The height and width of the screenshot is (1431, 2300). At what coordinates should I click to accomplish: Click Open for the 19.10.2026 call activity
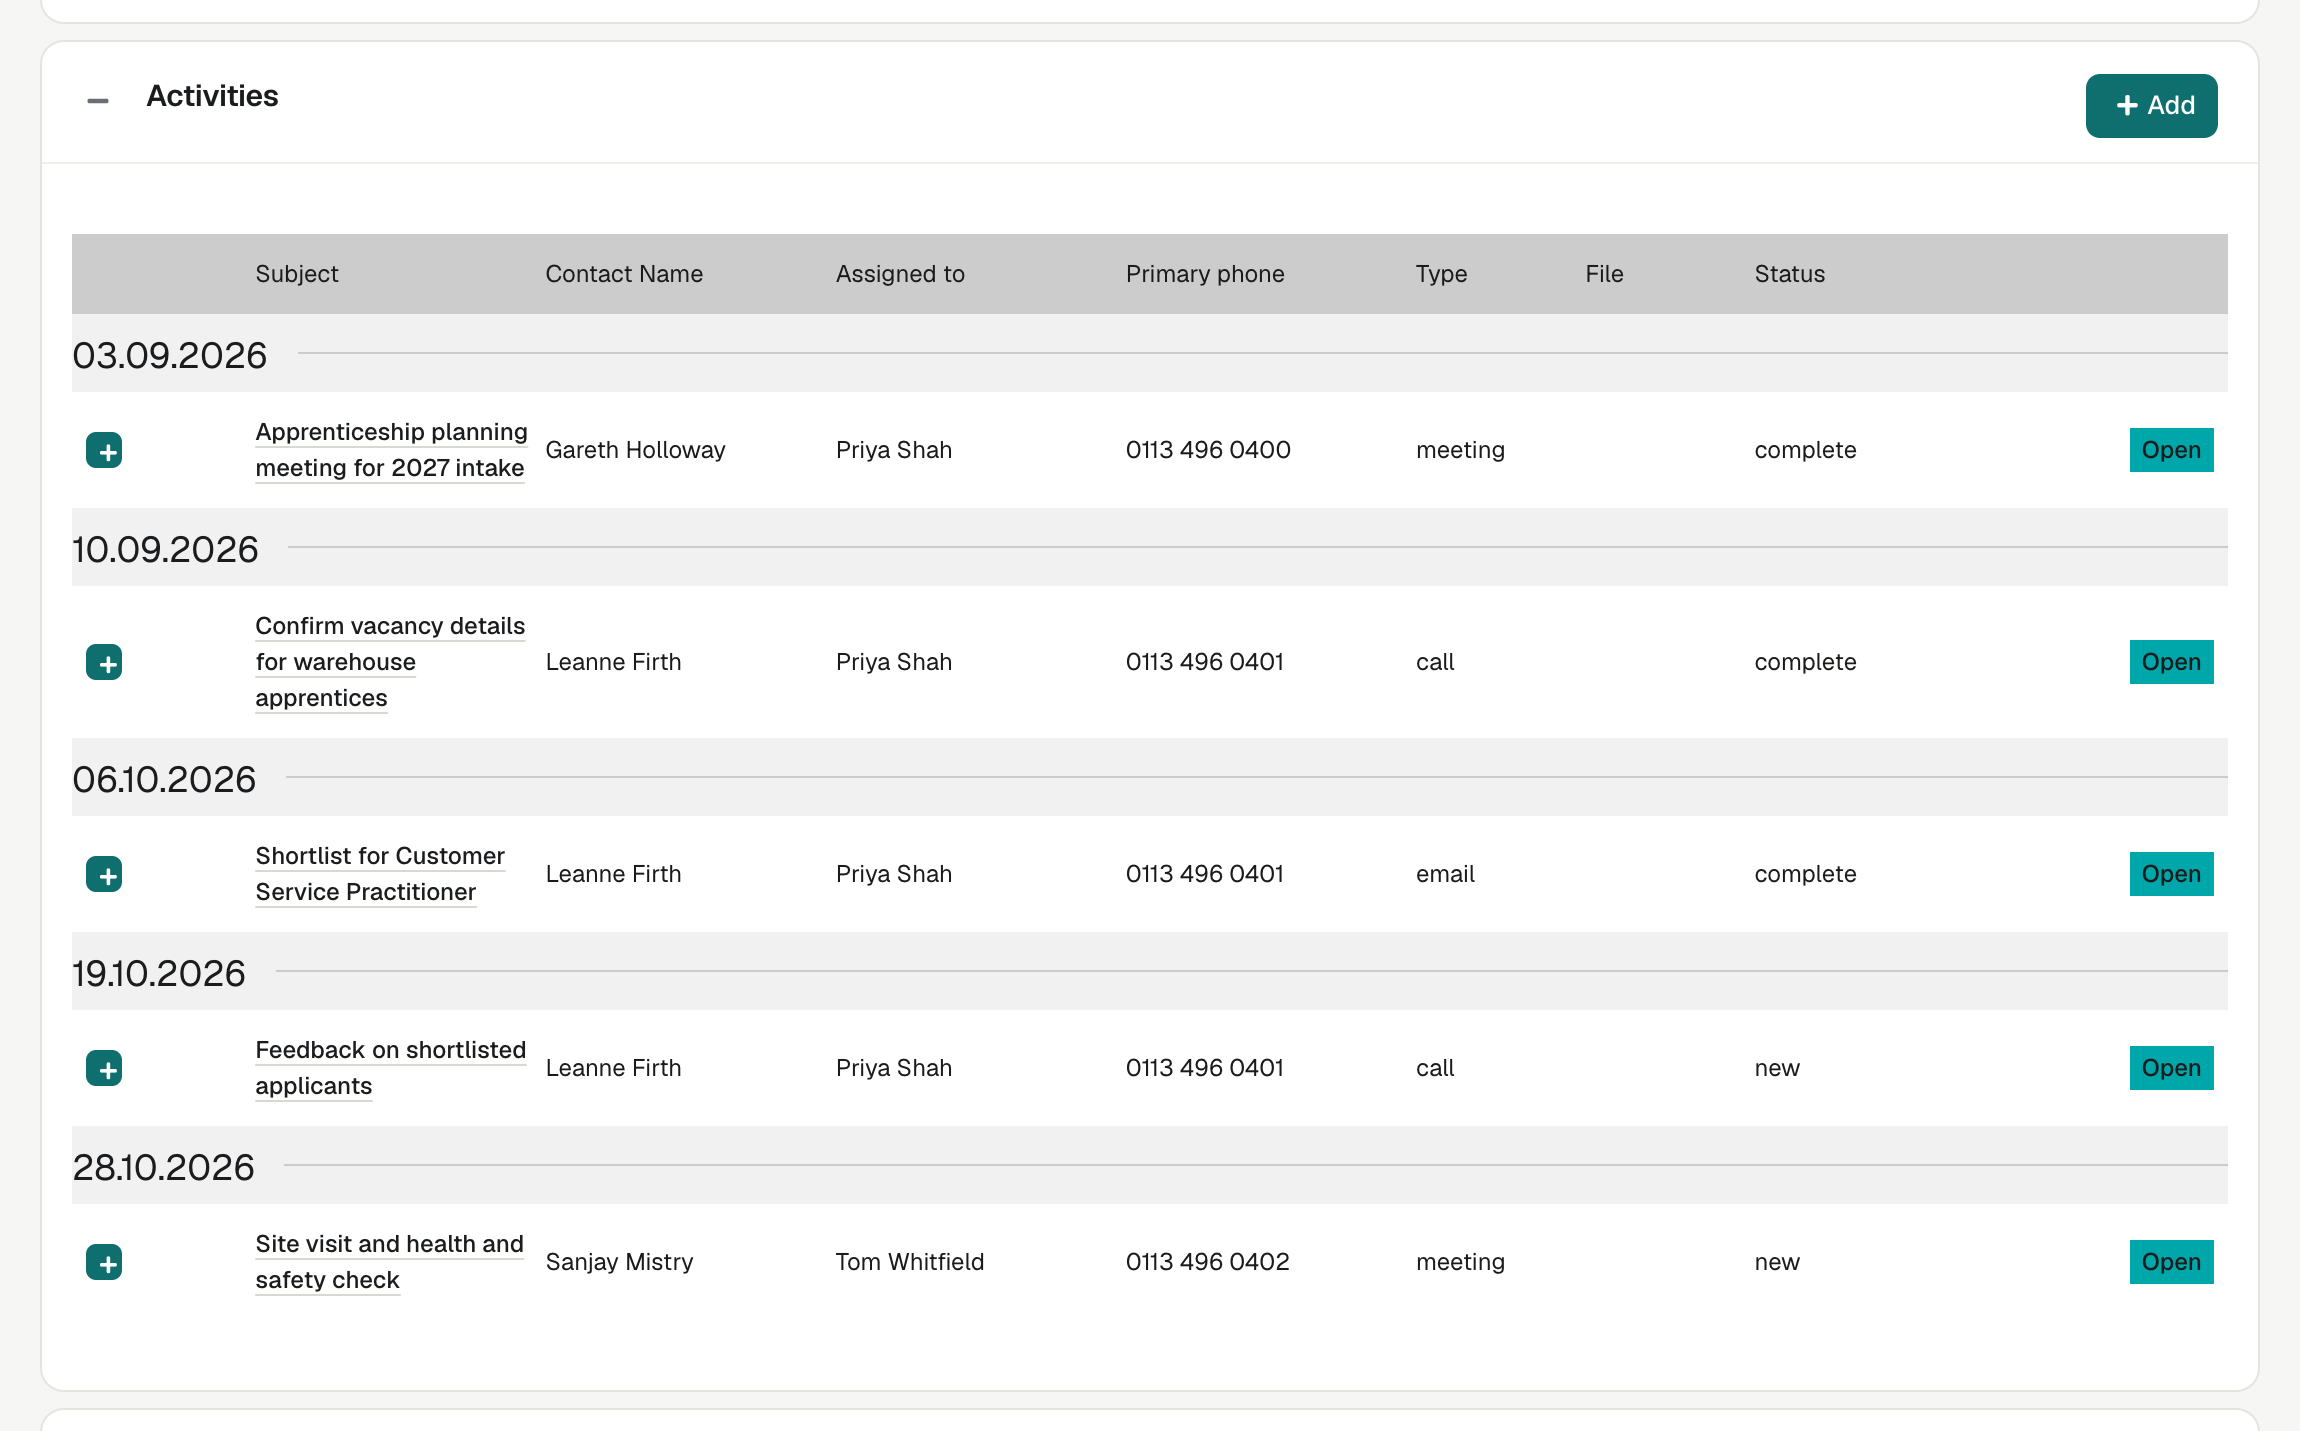[2171, 1068]
